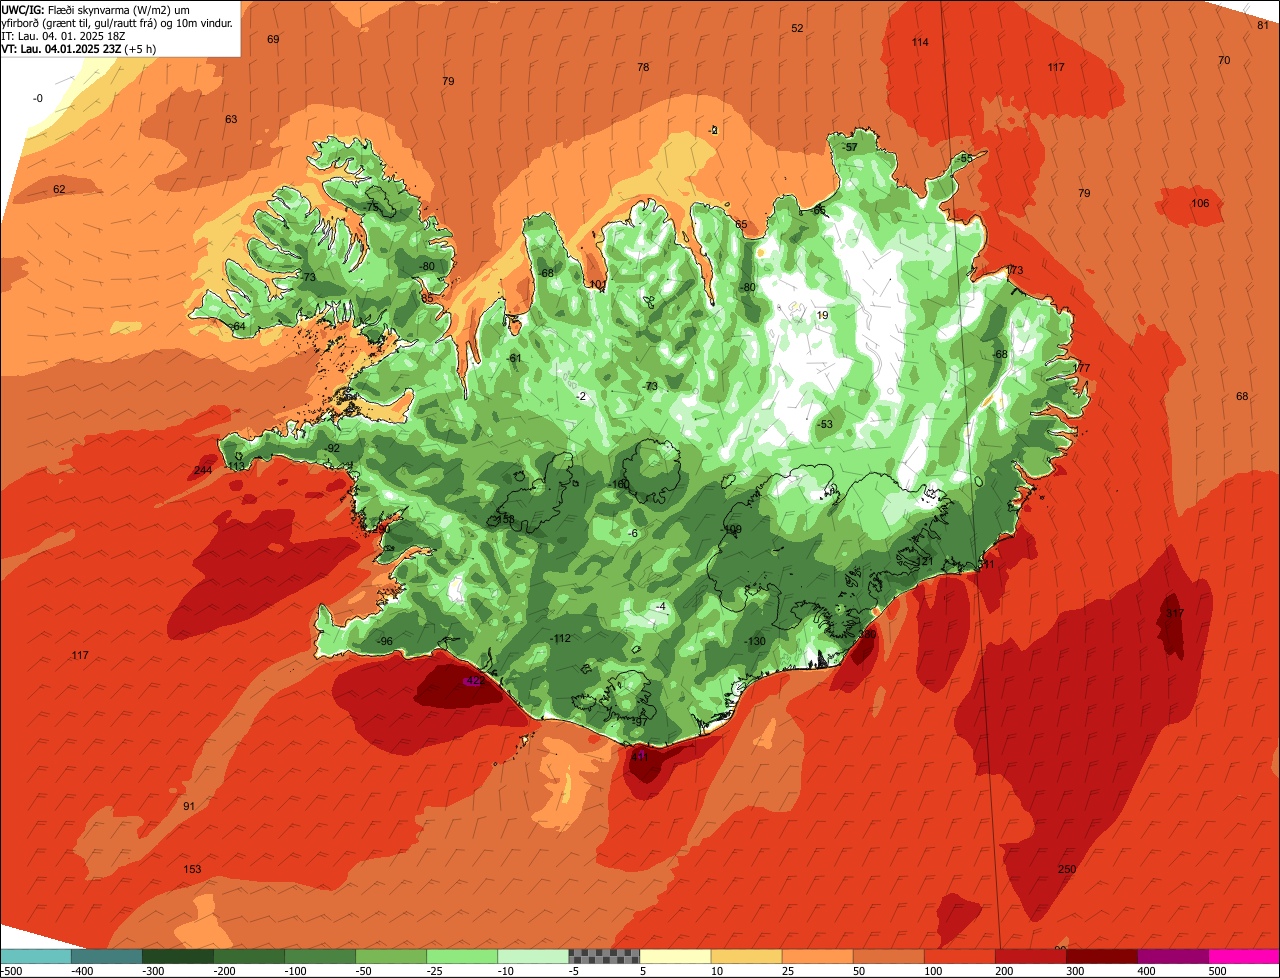Click the value "153" in the southwest sea
The width and height of the screenshot is (1280, 978).
coord(192,869)
